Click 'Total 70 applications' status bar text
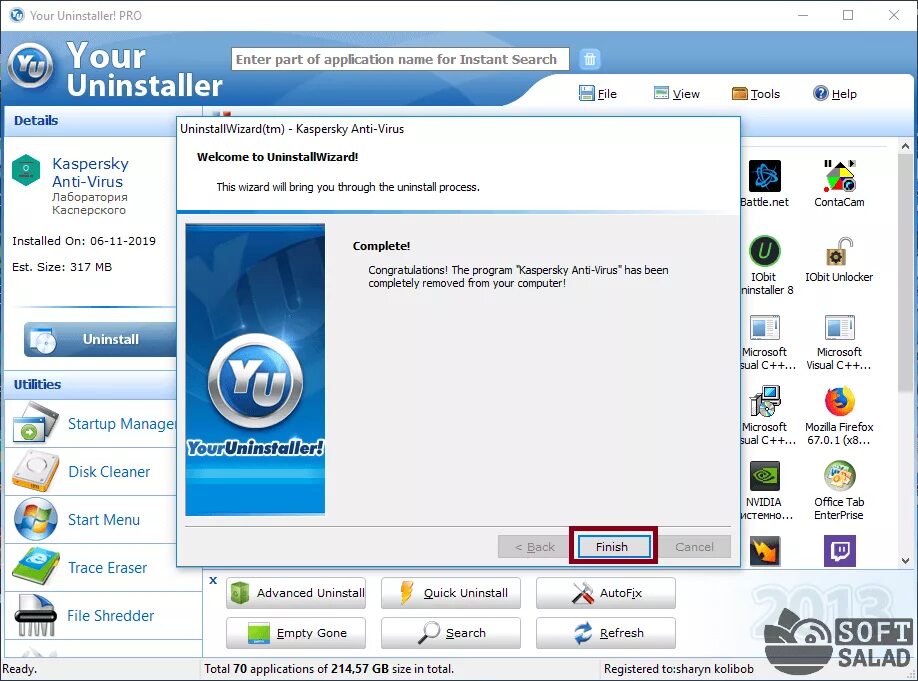 coord(328,669)
